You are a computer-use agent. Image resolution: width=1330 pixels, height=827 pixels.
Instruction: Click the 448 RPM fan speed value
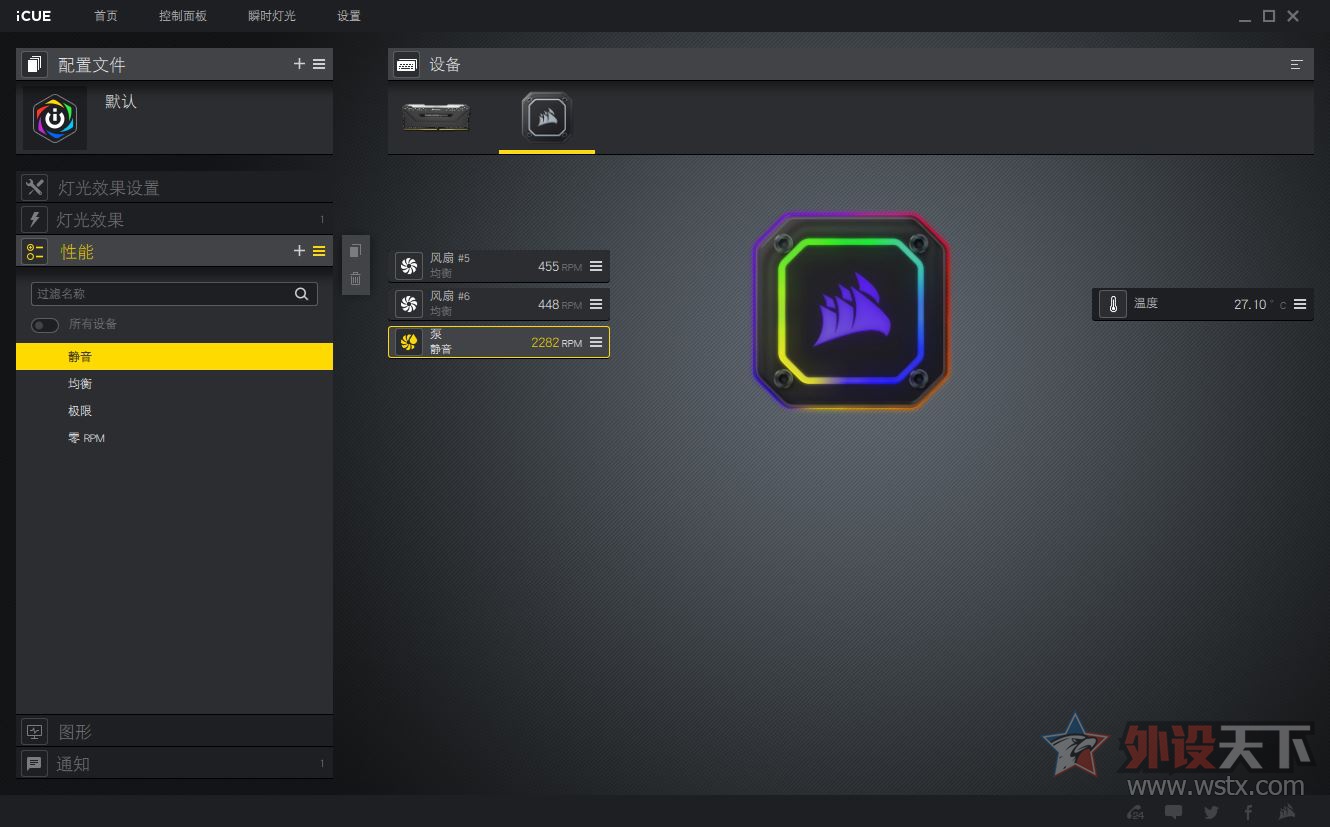click(x=560, y=305)
